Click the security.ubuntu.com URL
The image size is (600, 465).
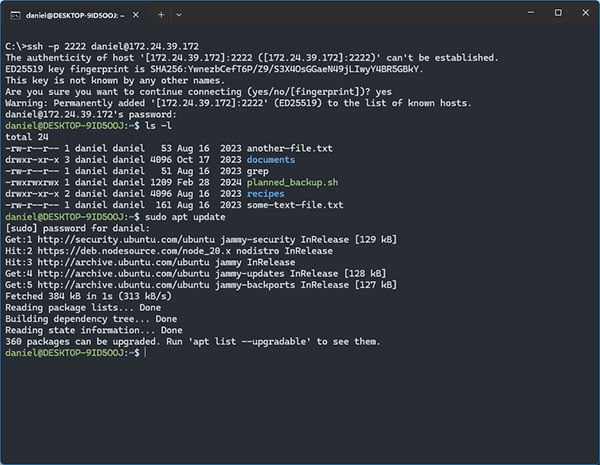126,240
